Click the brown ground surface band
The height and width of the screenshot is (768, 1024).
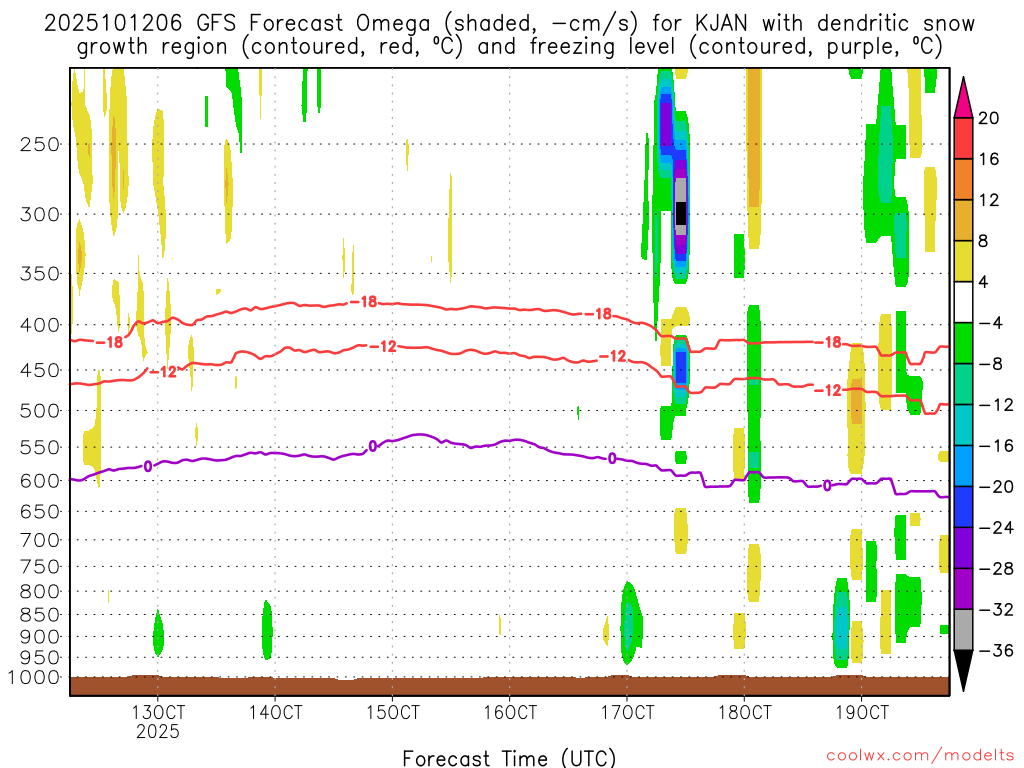pyautogui.click(x=509, y=686)
